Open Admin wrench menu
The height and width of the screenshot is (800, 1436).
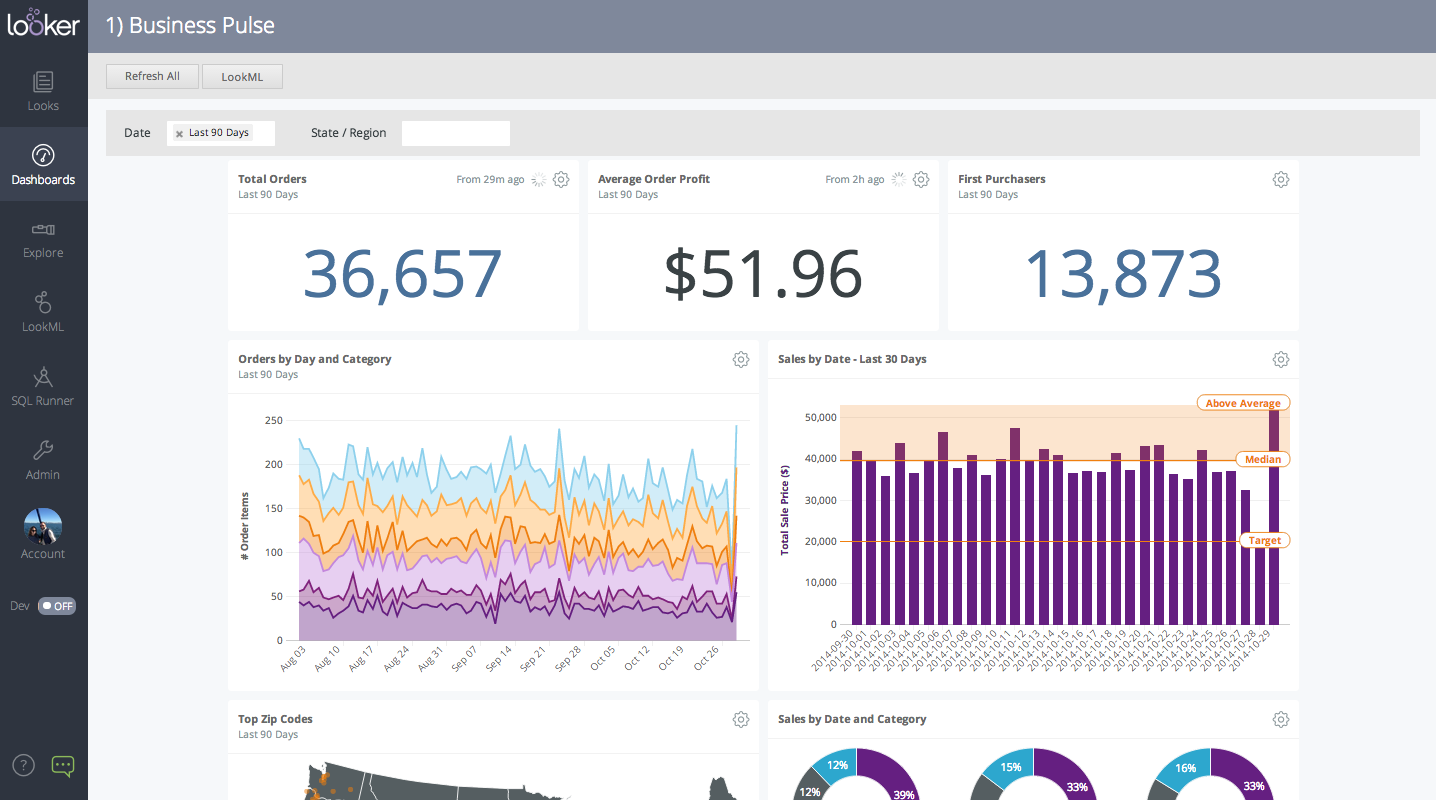[43, 461]
